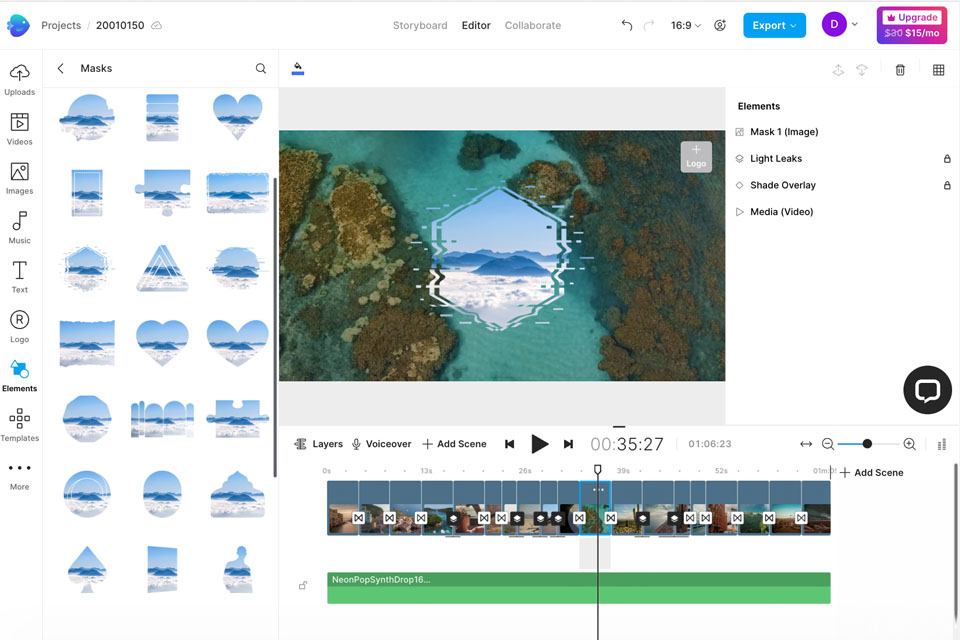
Task: Click the Voiceover button
Action: (381, 444)
